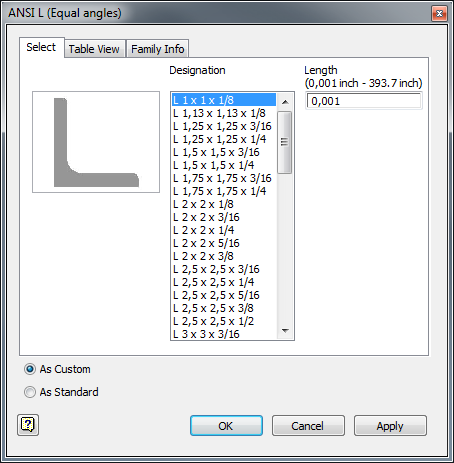This screenshot has width=454, height=463.
Task: Select the As Custom radio button
Action: coord(30,369)
